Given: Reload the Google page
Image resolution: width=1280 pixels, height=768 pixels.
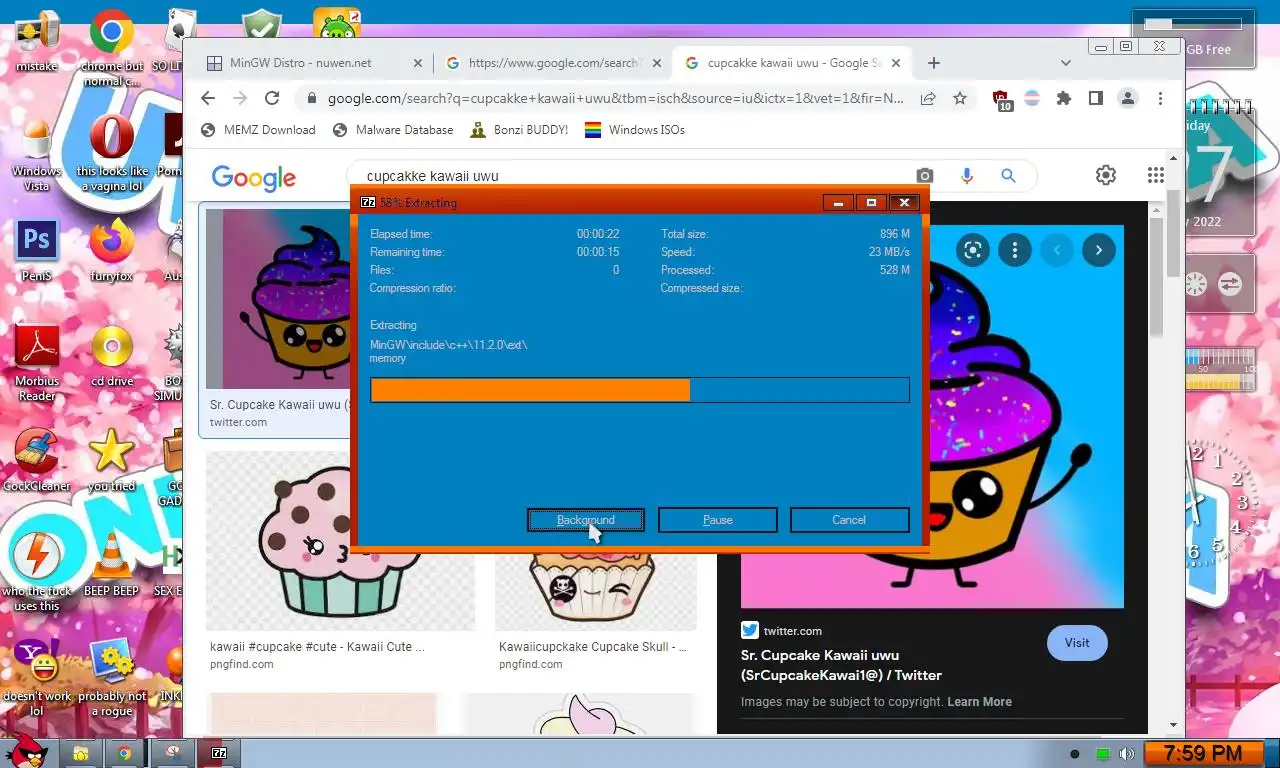Looking at the screenshot, I should (x=272, y=98).
